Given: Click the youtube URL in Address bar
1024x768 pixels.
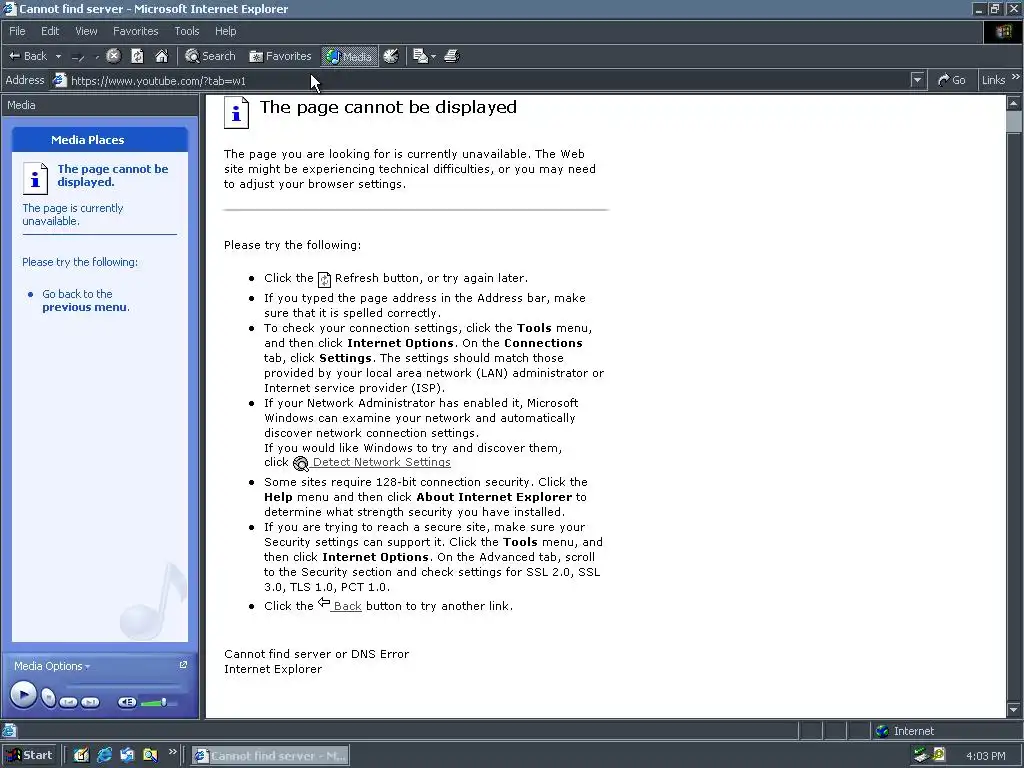Looking at the screenshot, I should click(158, 81).
